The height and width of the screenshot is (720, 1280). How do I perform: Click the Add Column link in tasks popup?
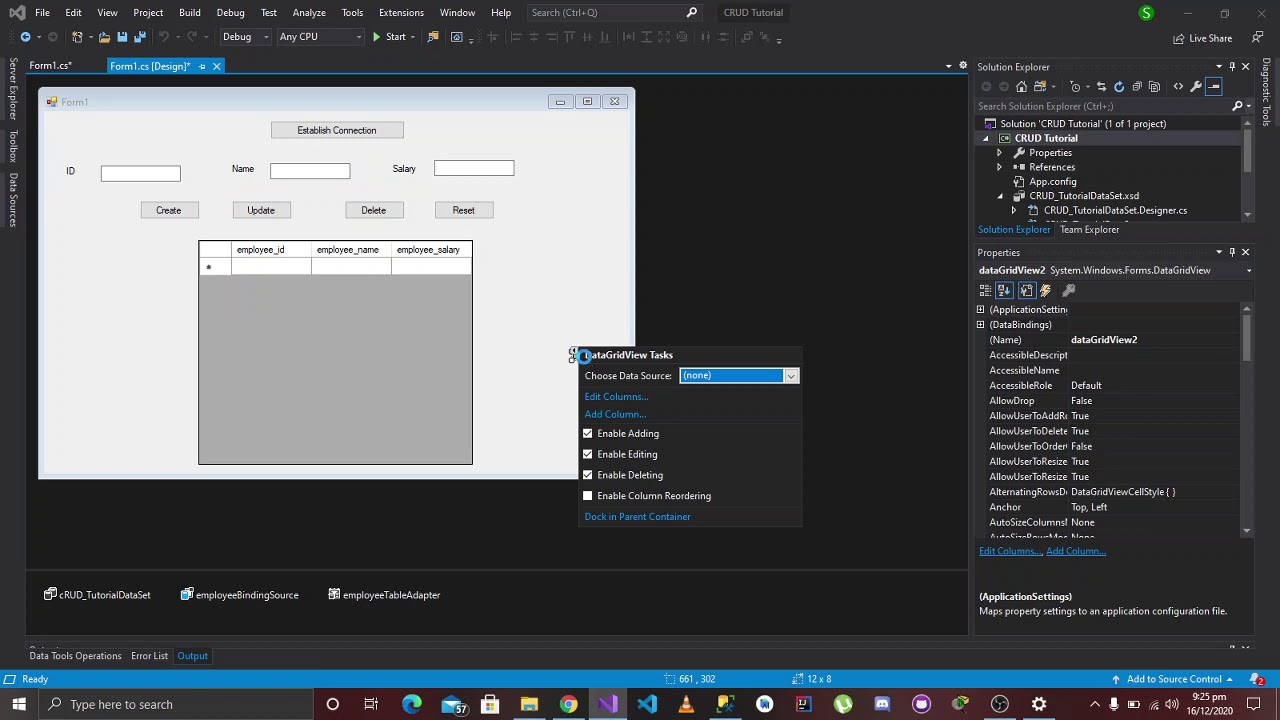[615, 414]
